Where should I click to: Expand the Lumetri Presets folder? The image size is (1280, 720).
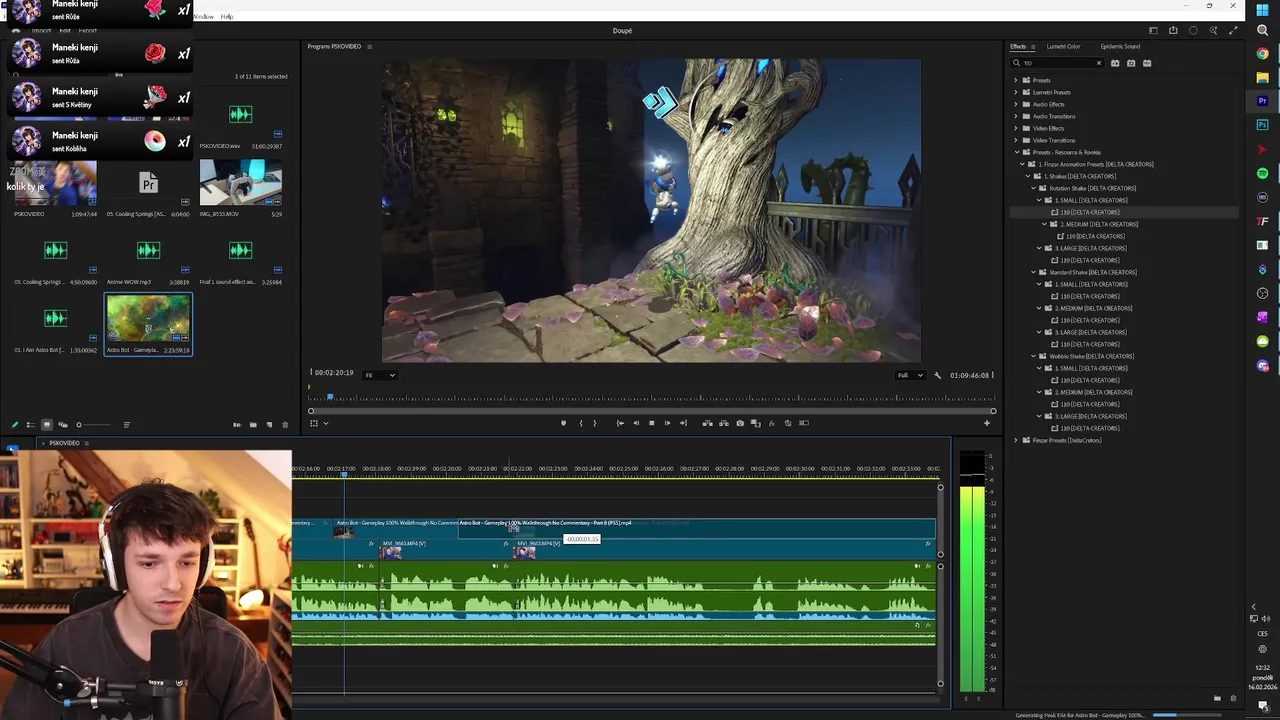tap(1016, 92)
